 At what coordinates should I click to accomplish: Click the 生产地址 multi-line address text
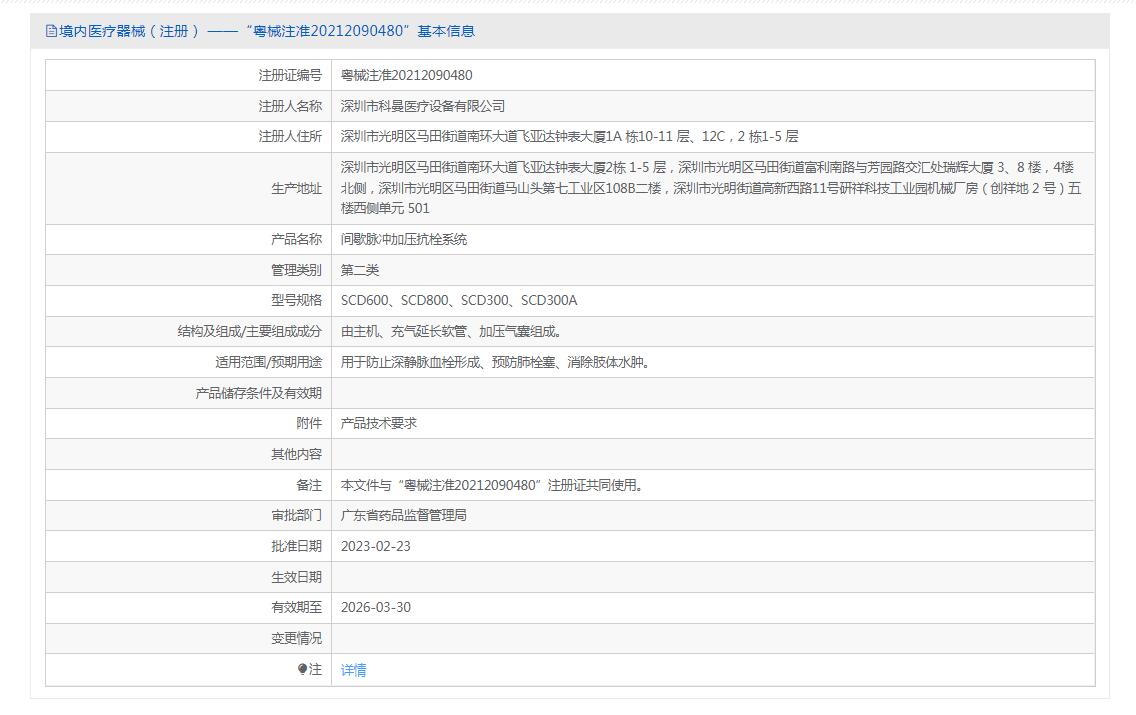711,188
